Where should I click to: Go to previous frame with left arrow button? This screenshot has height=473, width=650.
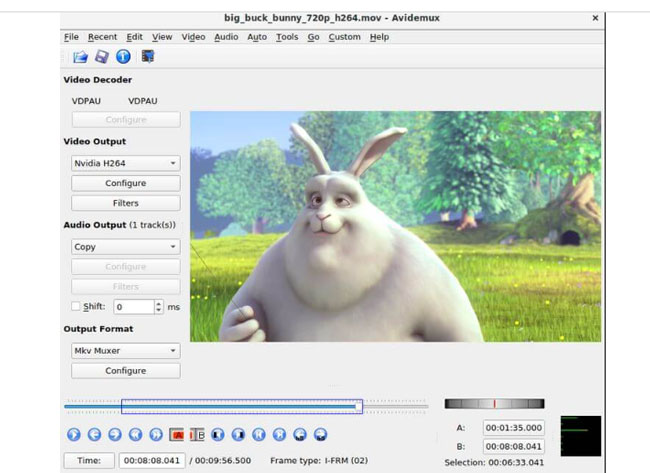[x=95, y=434]
